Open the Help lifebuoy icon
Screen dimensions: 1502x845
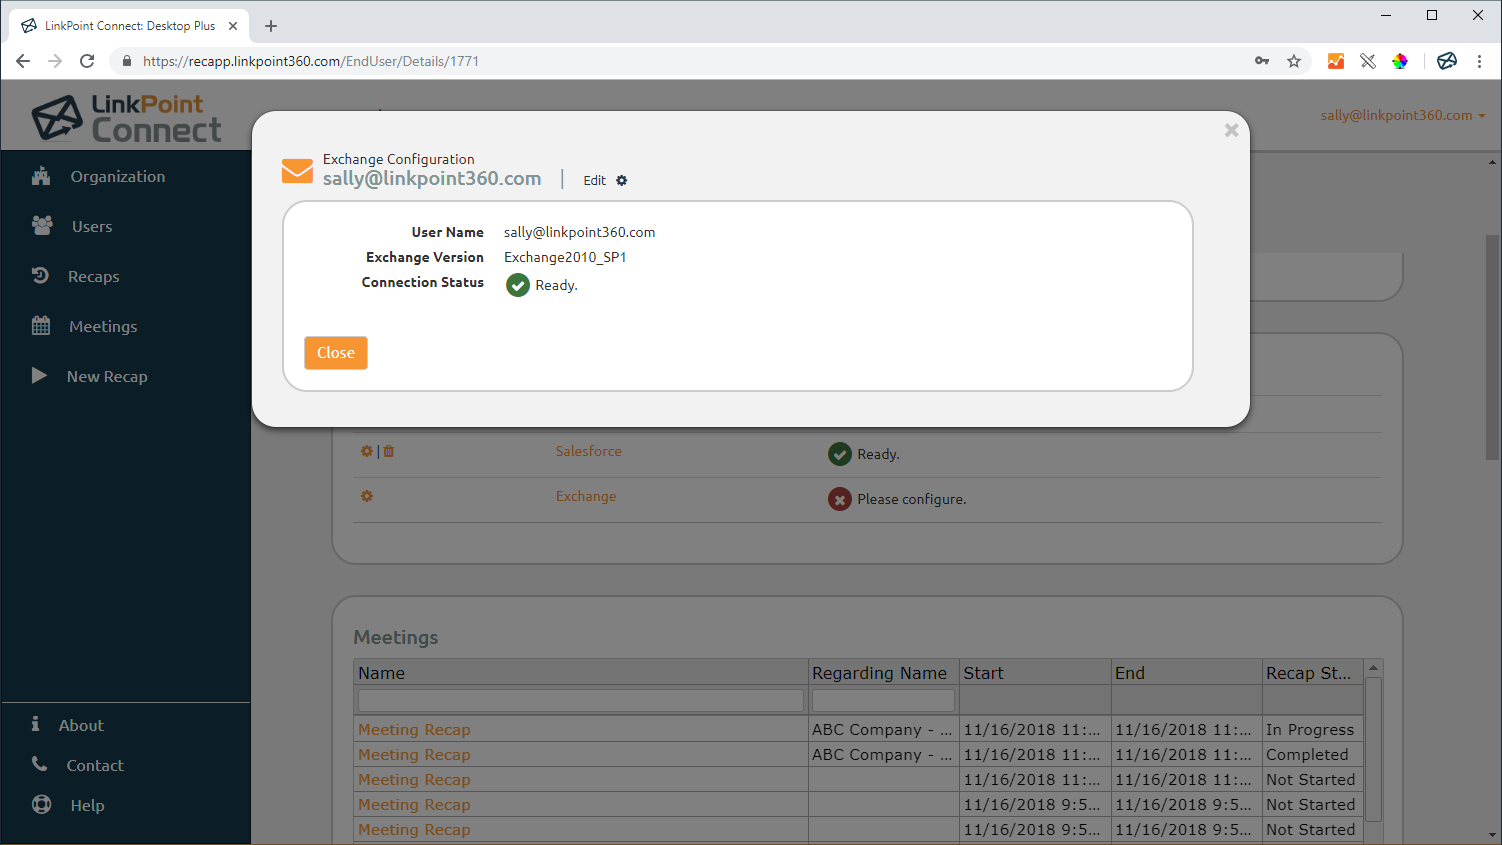41,804
